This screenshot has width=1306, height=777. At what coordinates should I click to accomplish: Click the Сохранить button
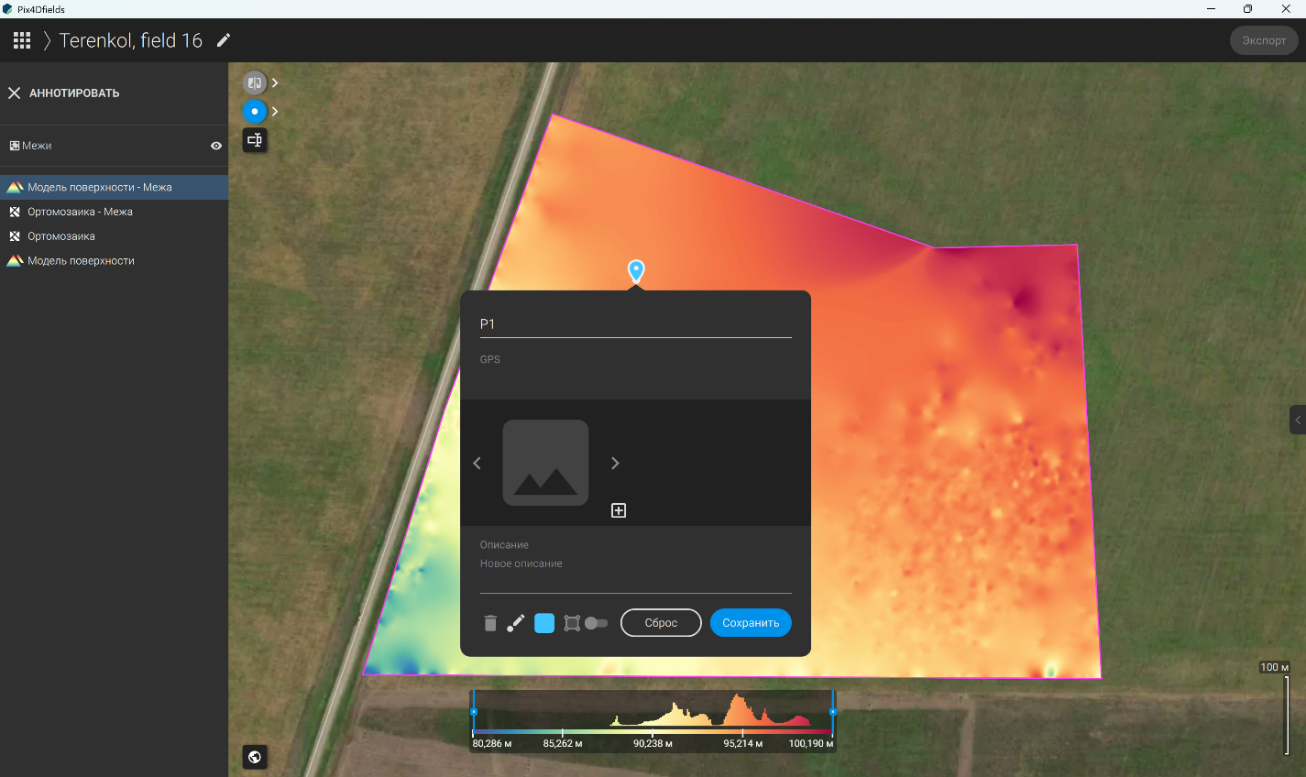click(751, 623)
